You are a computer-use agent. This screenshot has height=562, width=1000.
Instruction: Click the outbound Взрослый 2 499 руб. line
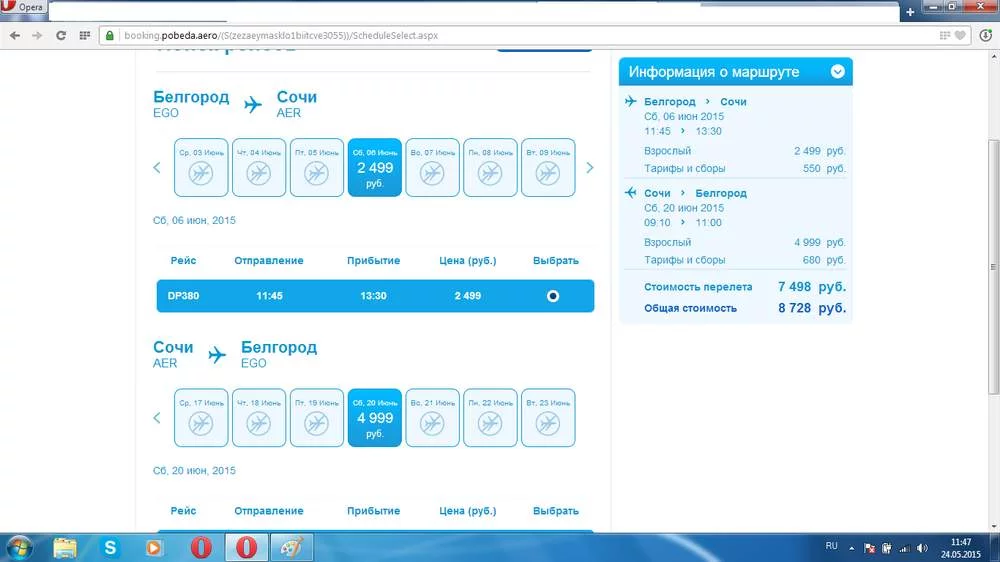click(x=745, y=151)
